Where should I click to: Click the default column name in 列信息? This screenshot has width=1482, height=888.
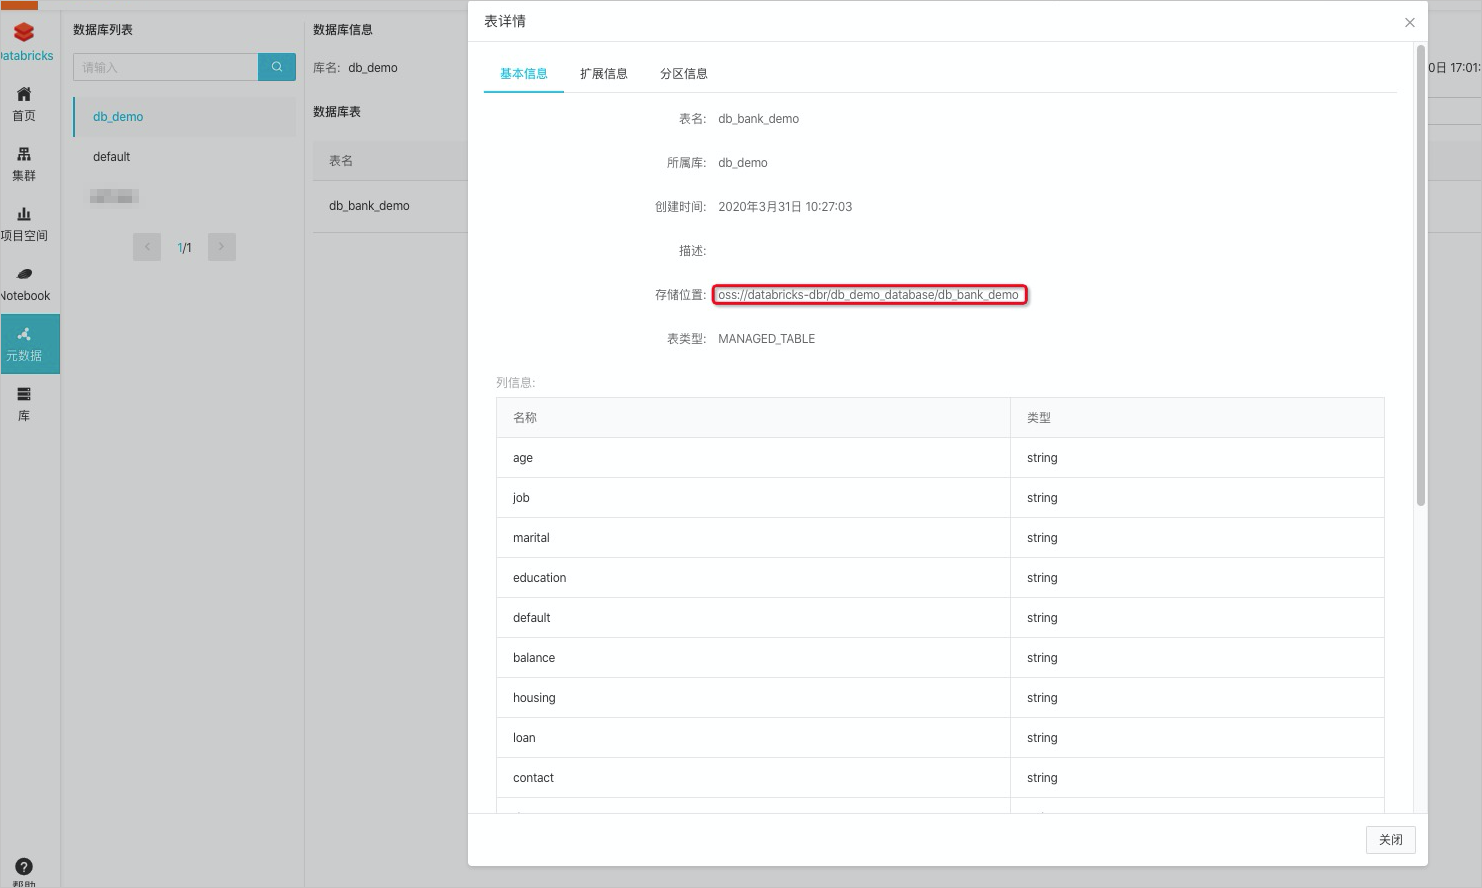point(532,618)
